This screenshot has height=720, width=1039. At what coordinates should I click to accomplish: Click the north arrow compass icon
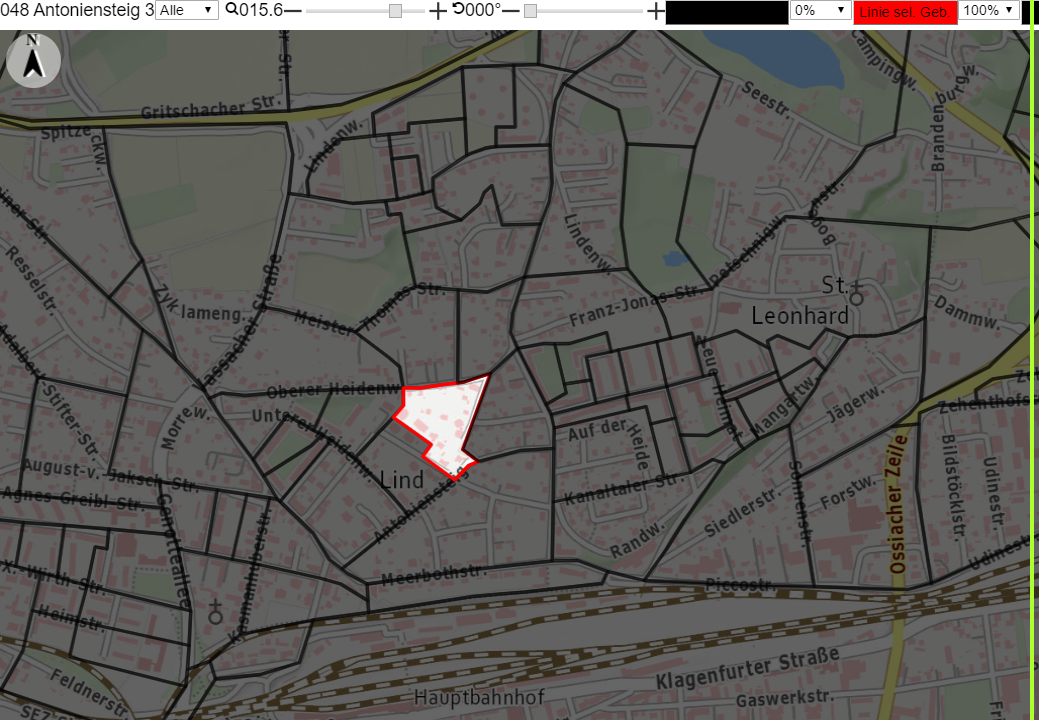coord(33,60)
